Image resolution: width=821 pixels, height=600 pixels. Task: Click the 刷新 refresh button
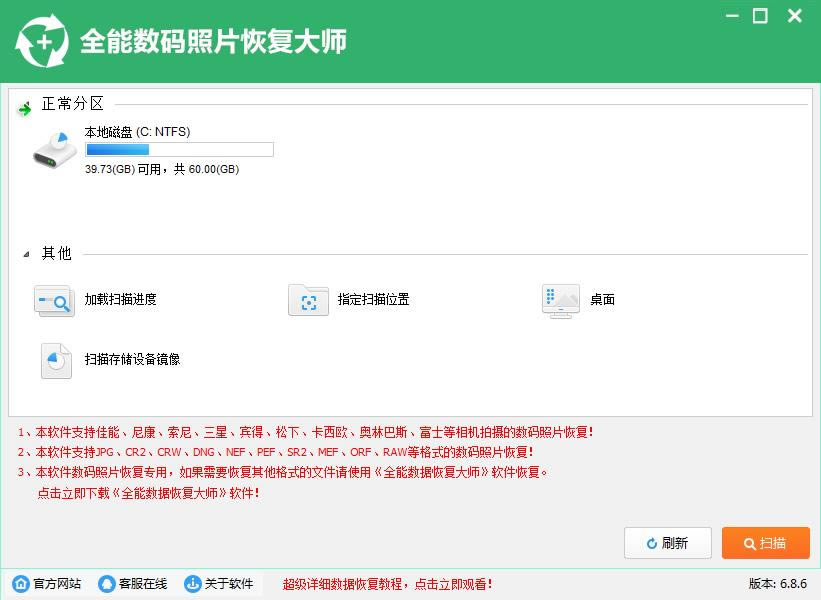tap(668, 543)
